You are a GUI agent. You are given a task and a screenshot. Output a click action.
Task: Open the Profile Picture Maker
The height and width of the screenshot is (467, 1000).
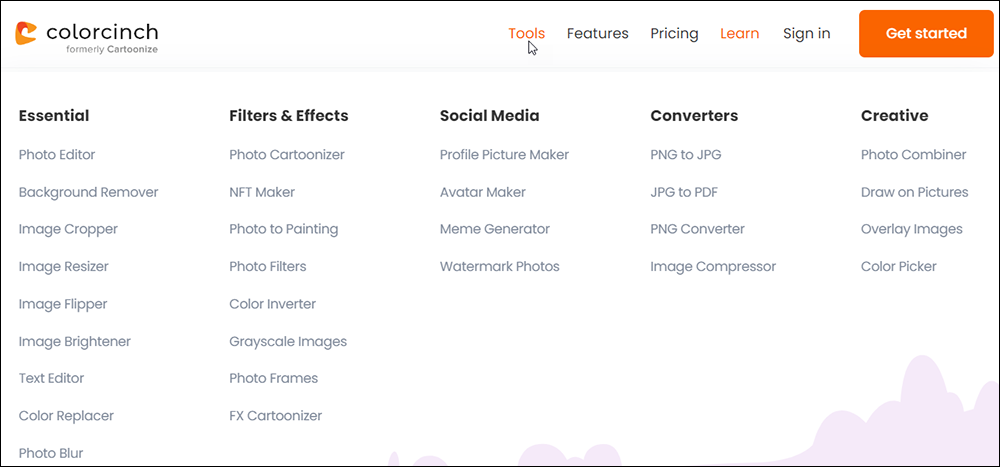coord(504,154)
